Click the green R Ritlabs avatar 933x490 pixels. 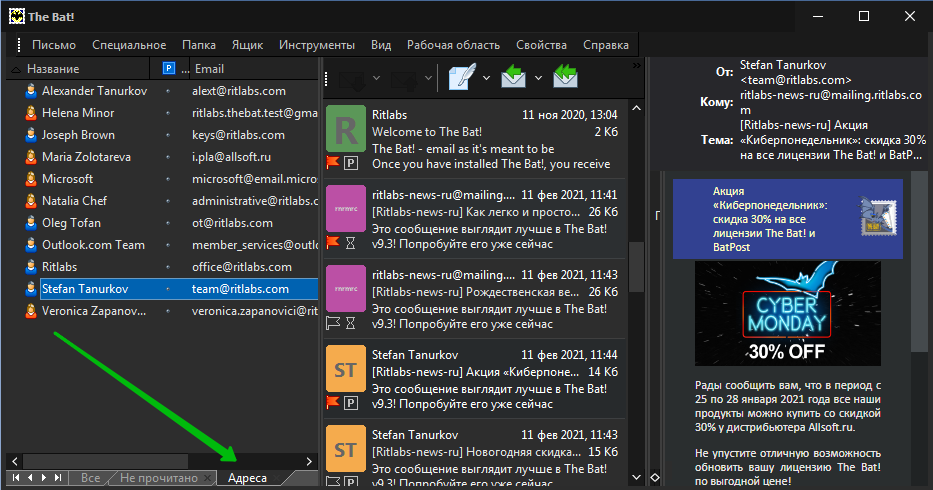coord(346,130)
